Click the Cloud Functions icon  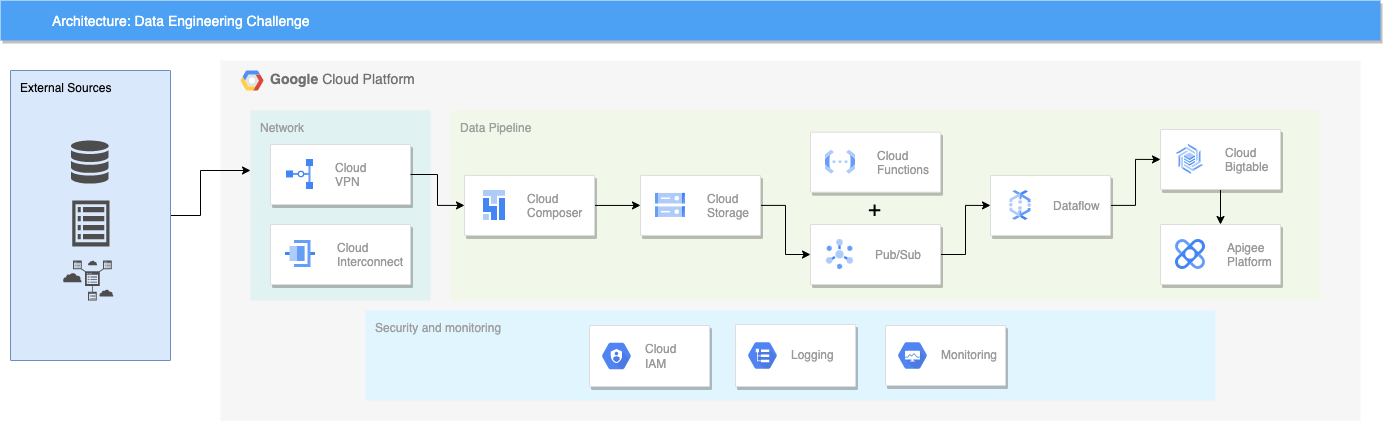coord(839,162)
